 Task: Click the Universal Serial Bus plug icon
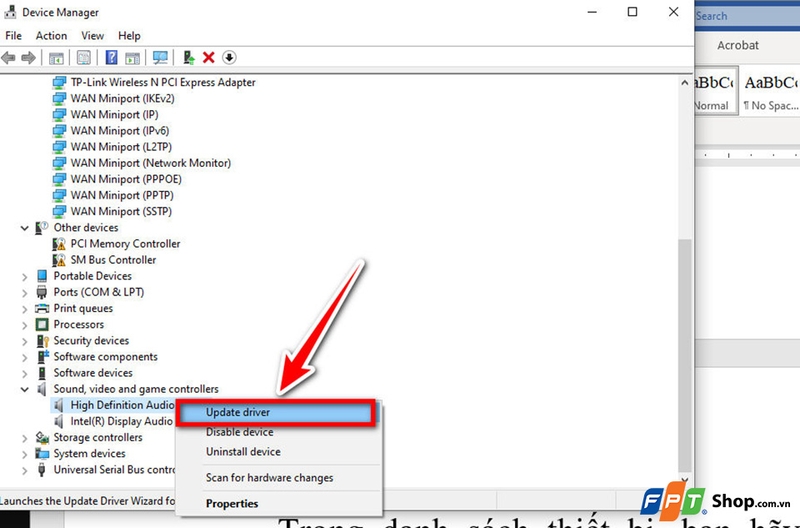tap(42, 470)
